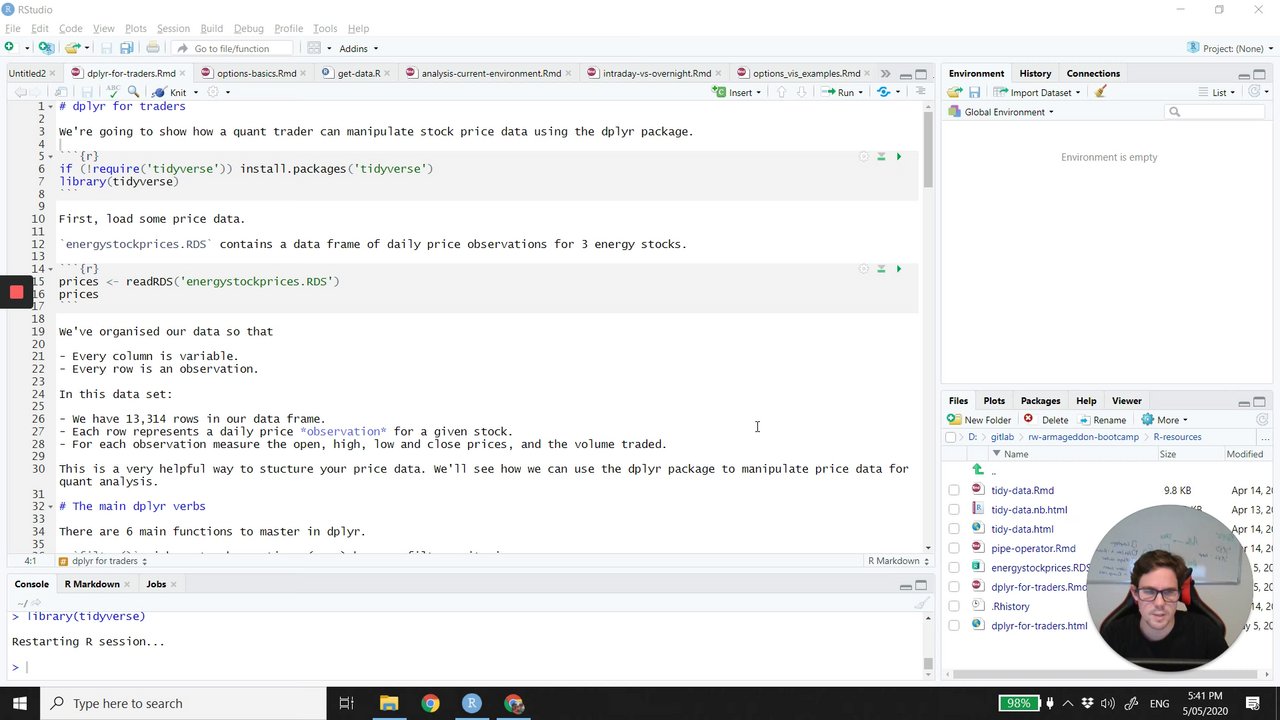Click the Go to file/function field

[234, 48]
